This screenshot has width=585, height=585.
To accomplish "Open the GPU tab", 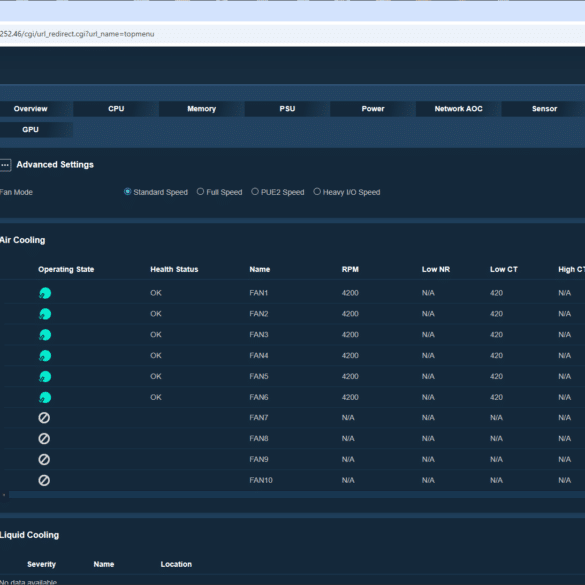I will click(x=31, y=130).
